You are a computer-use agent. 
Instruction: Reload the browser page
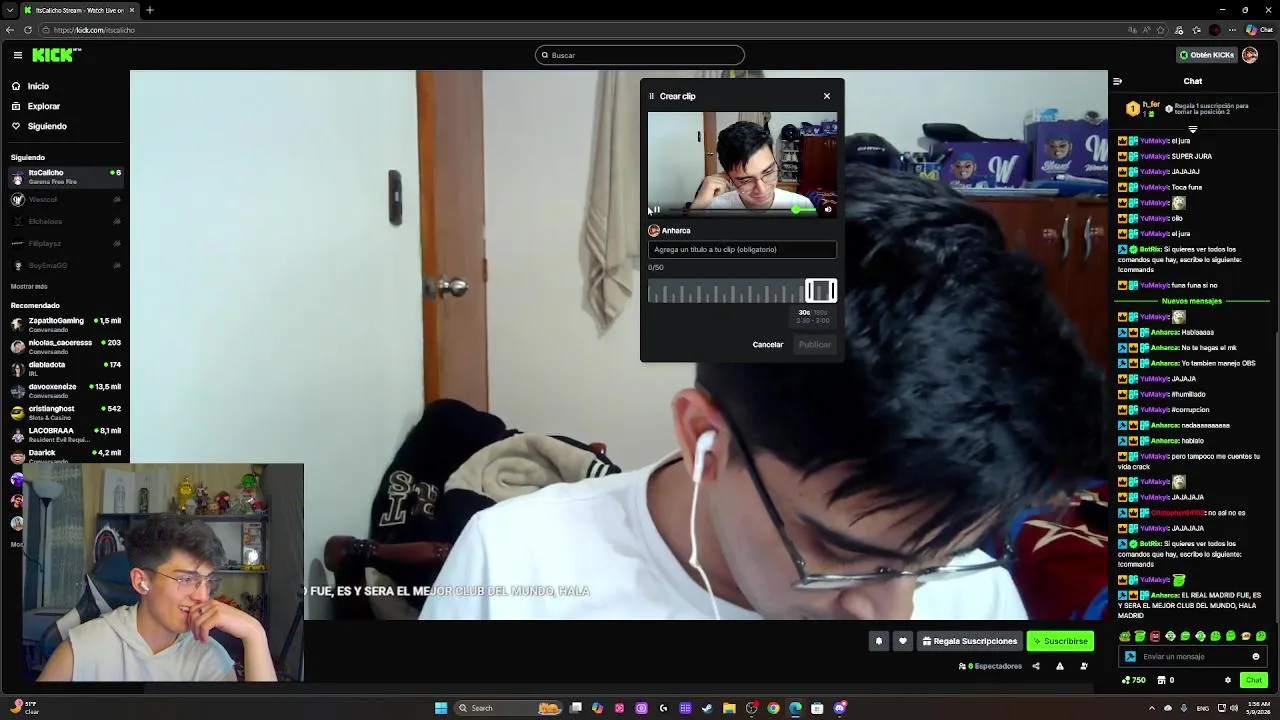tap(27, 30)
